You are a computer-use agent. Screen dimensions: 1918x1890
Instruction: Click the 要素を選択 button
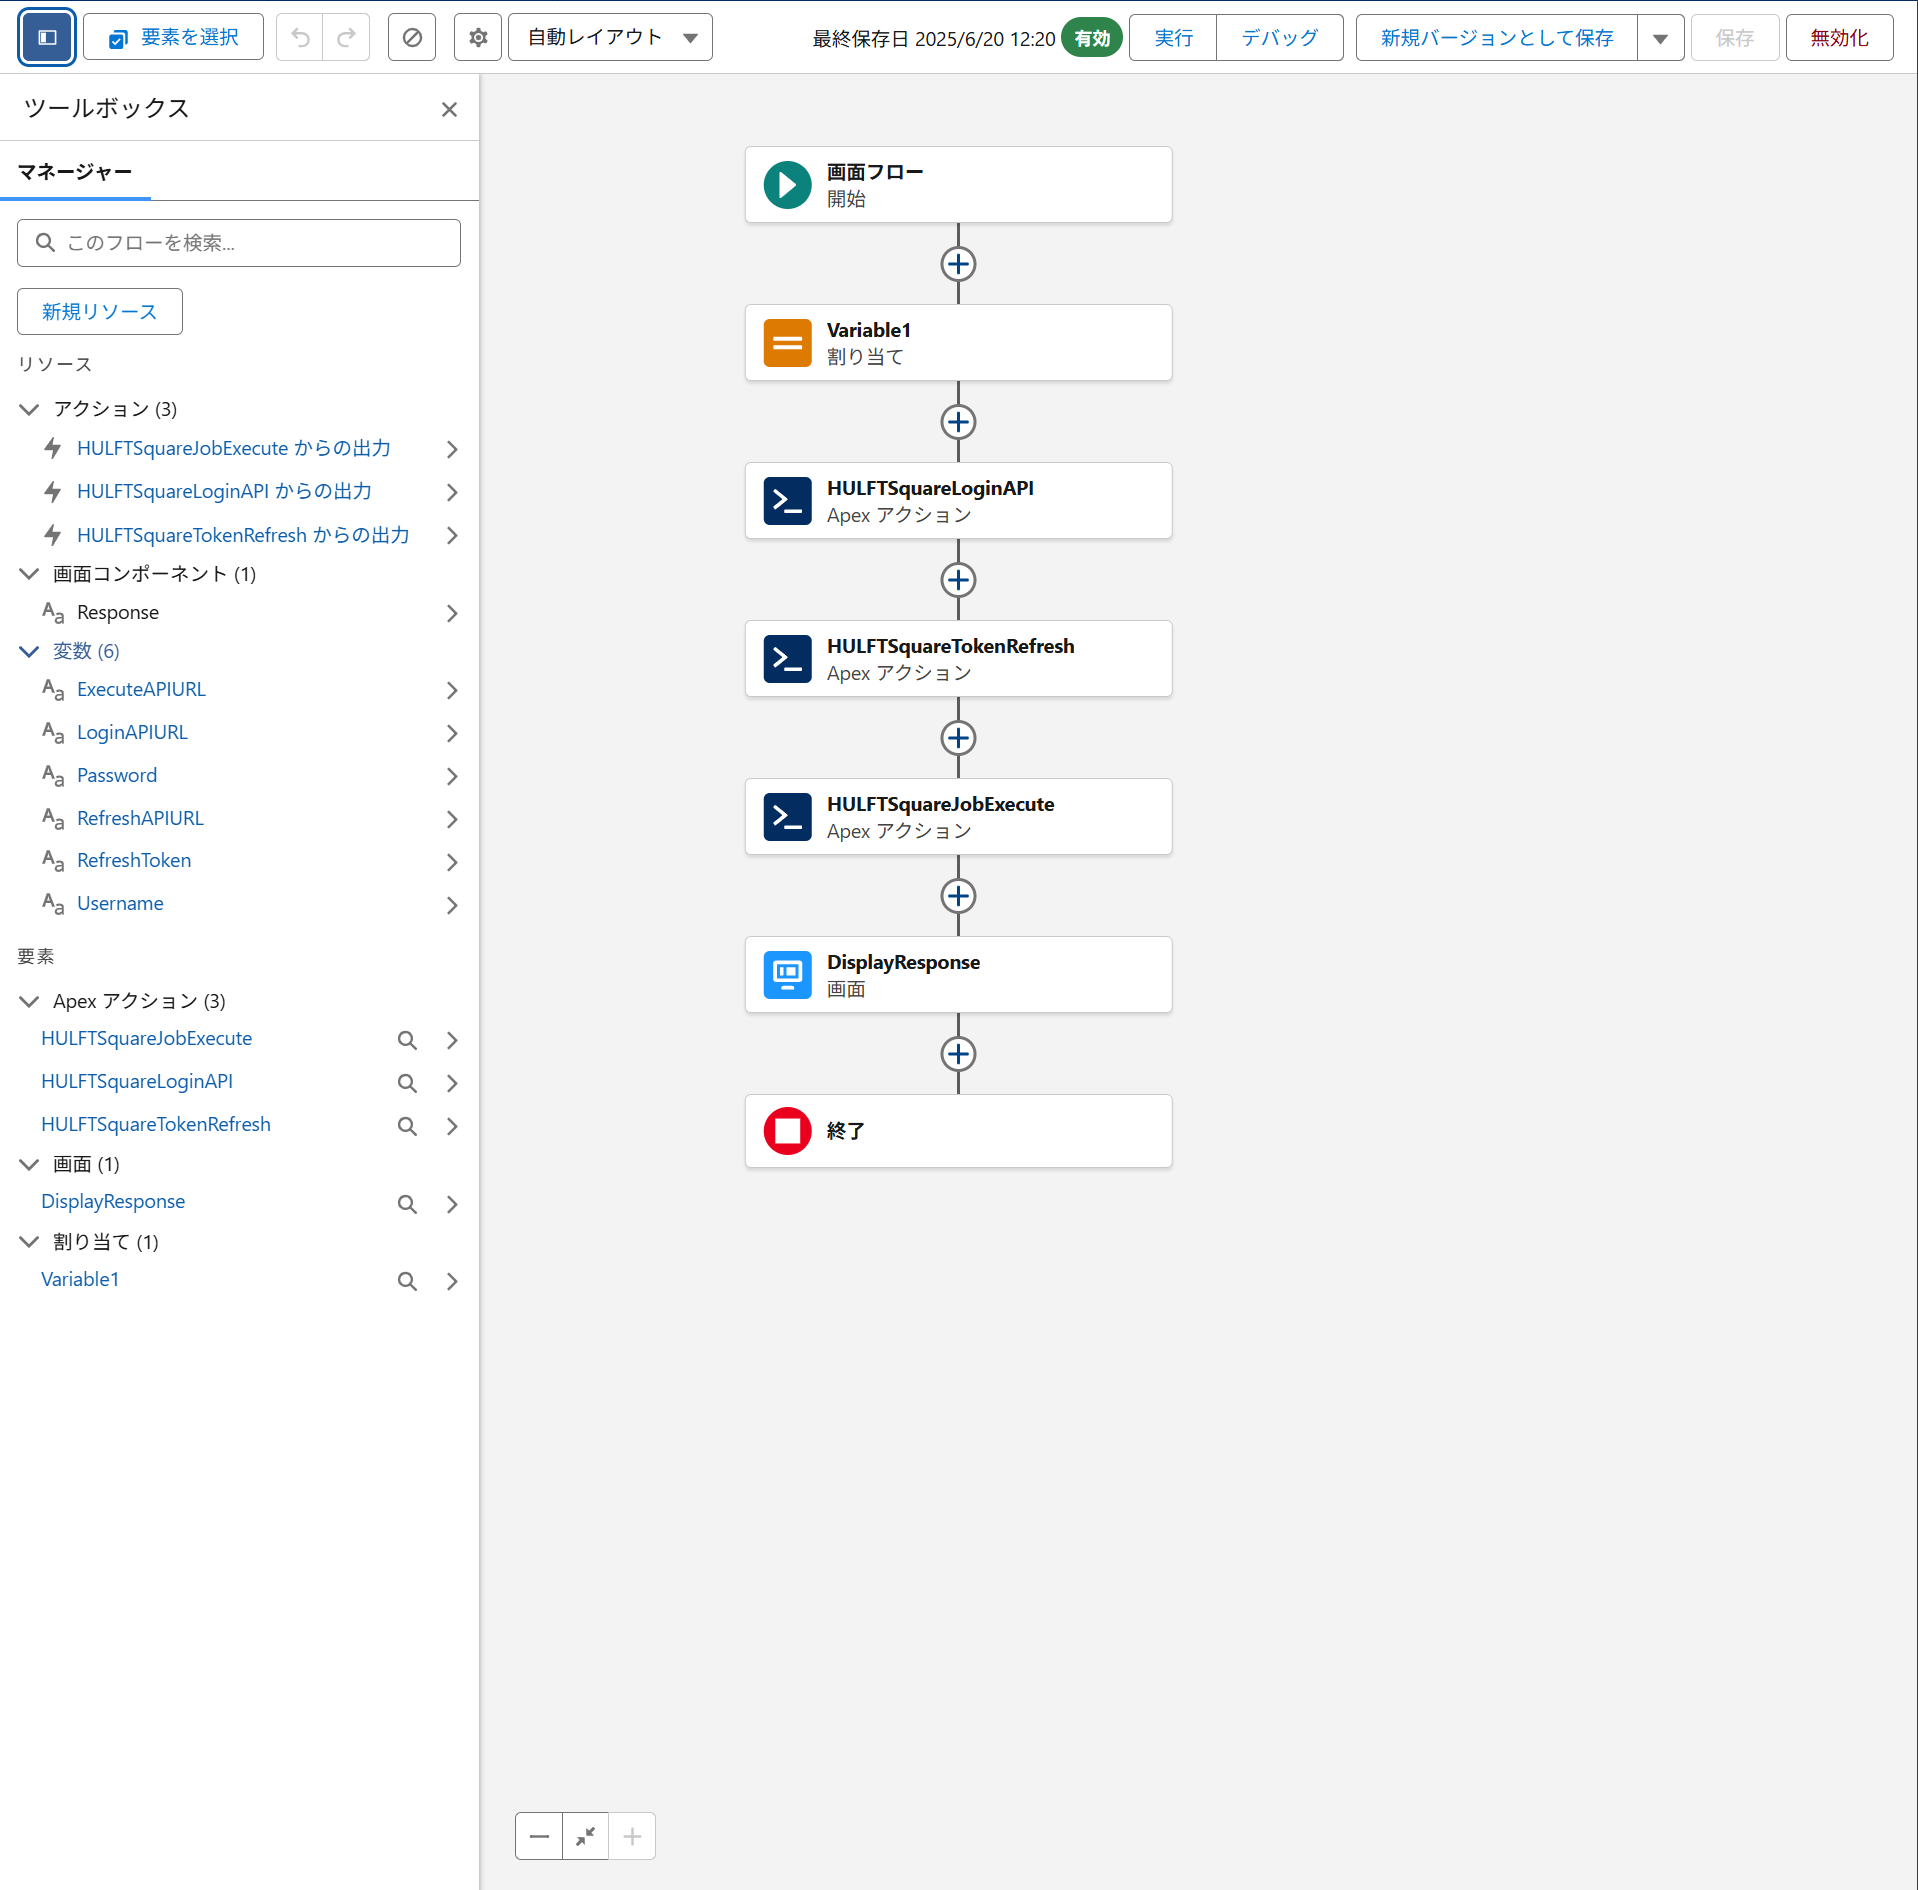pos(174,38)
